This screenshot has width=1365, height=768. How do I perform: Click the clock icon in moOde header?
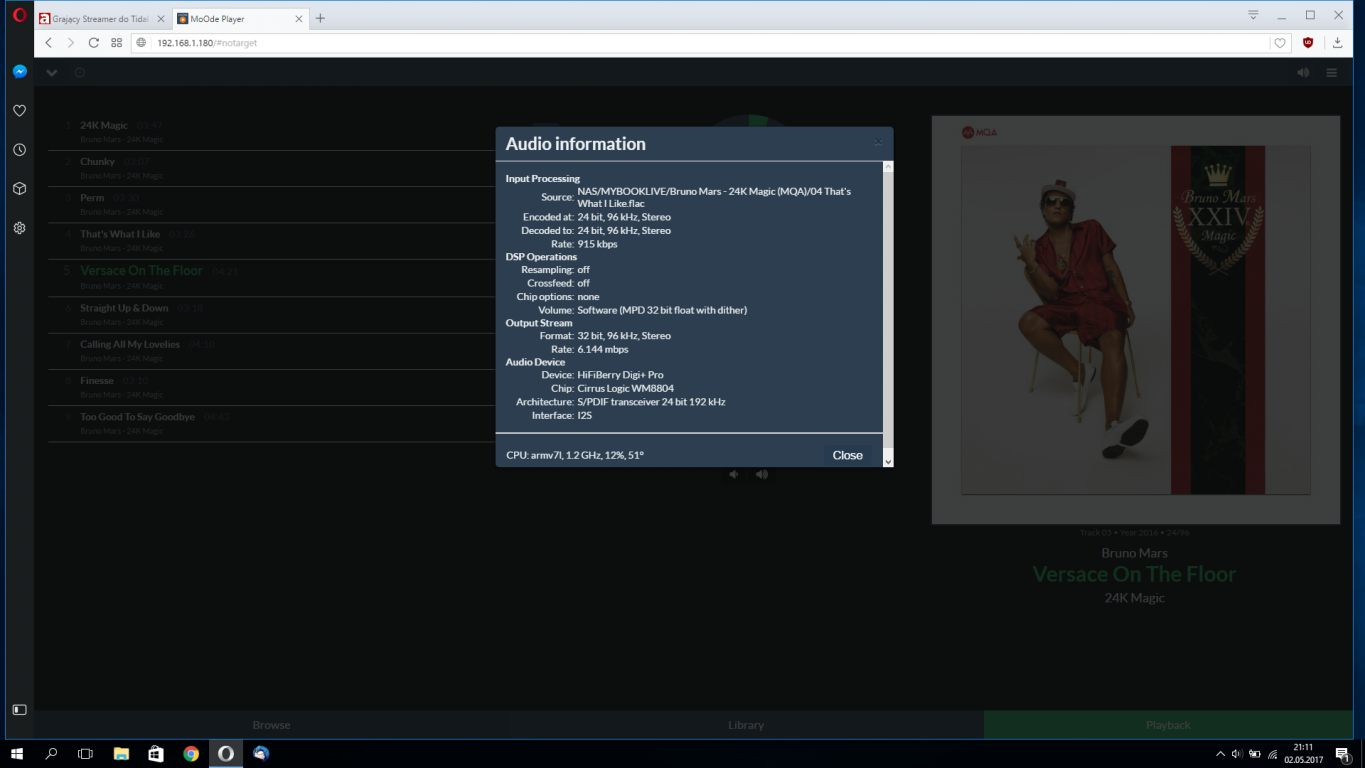point(80,73)
